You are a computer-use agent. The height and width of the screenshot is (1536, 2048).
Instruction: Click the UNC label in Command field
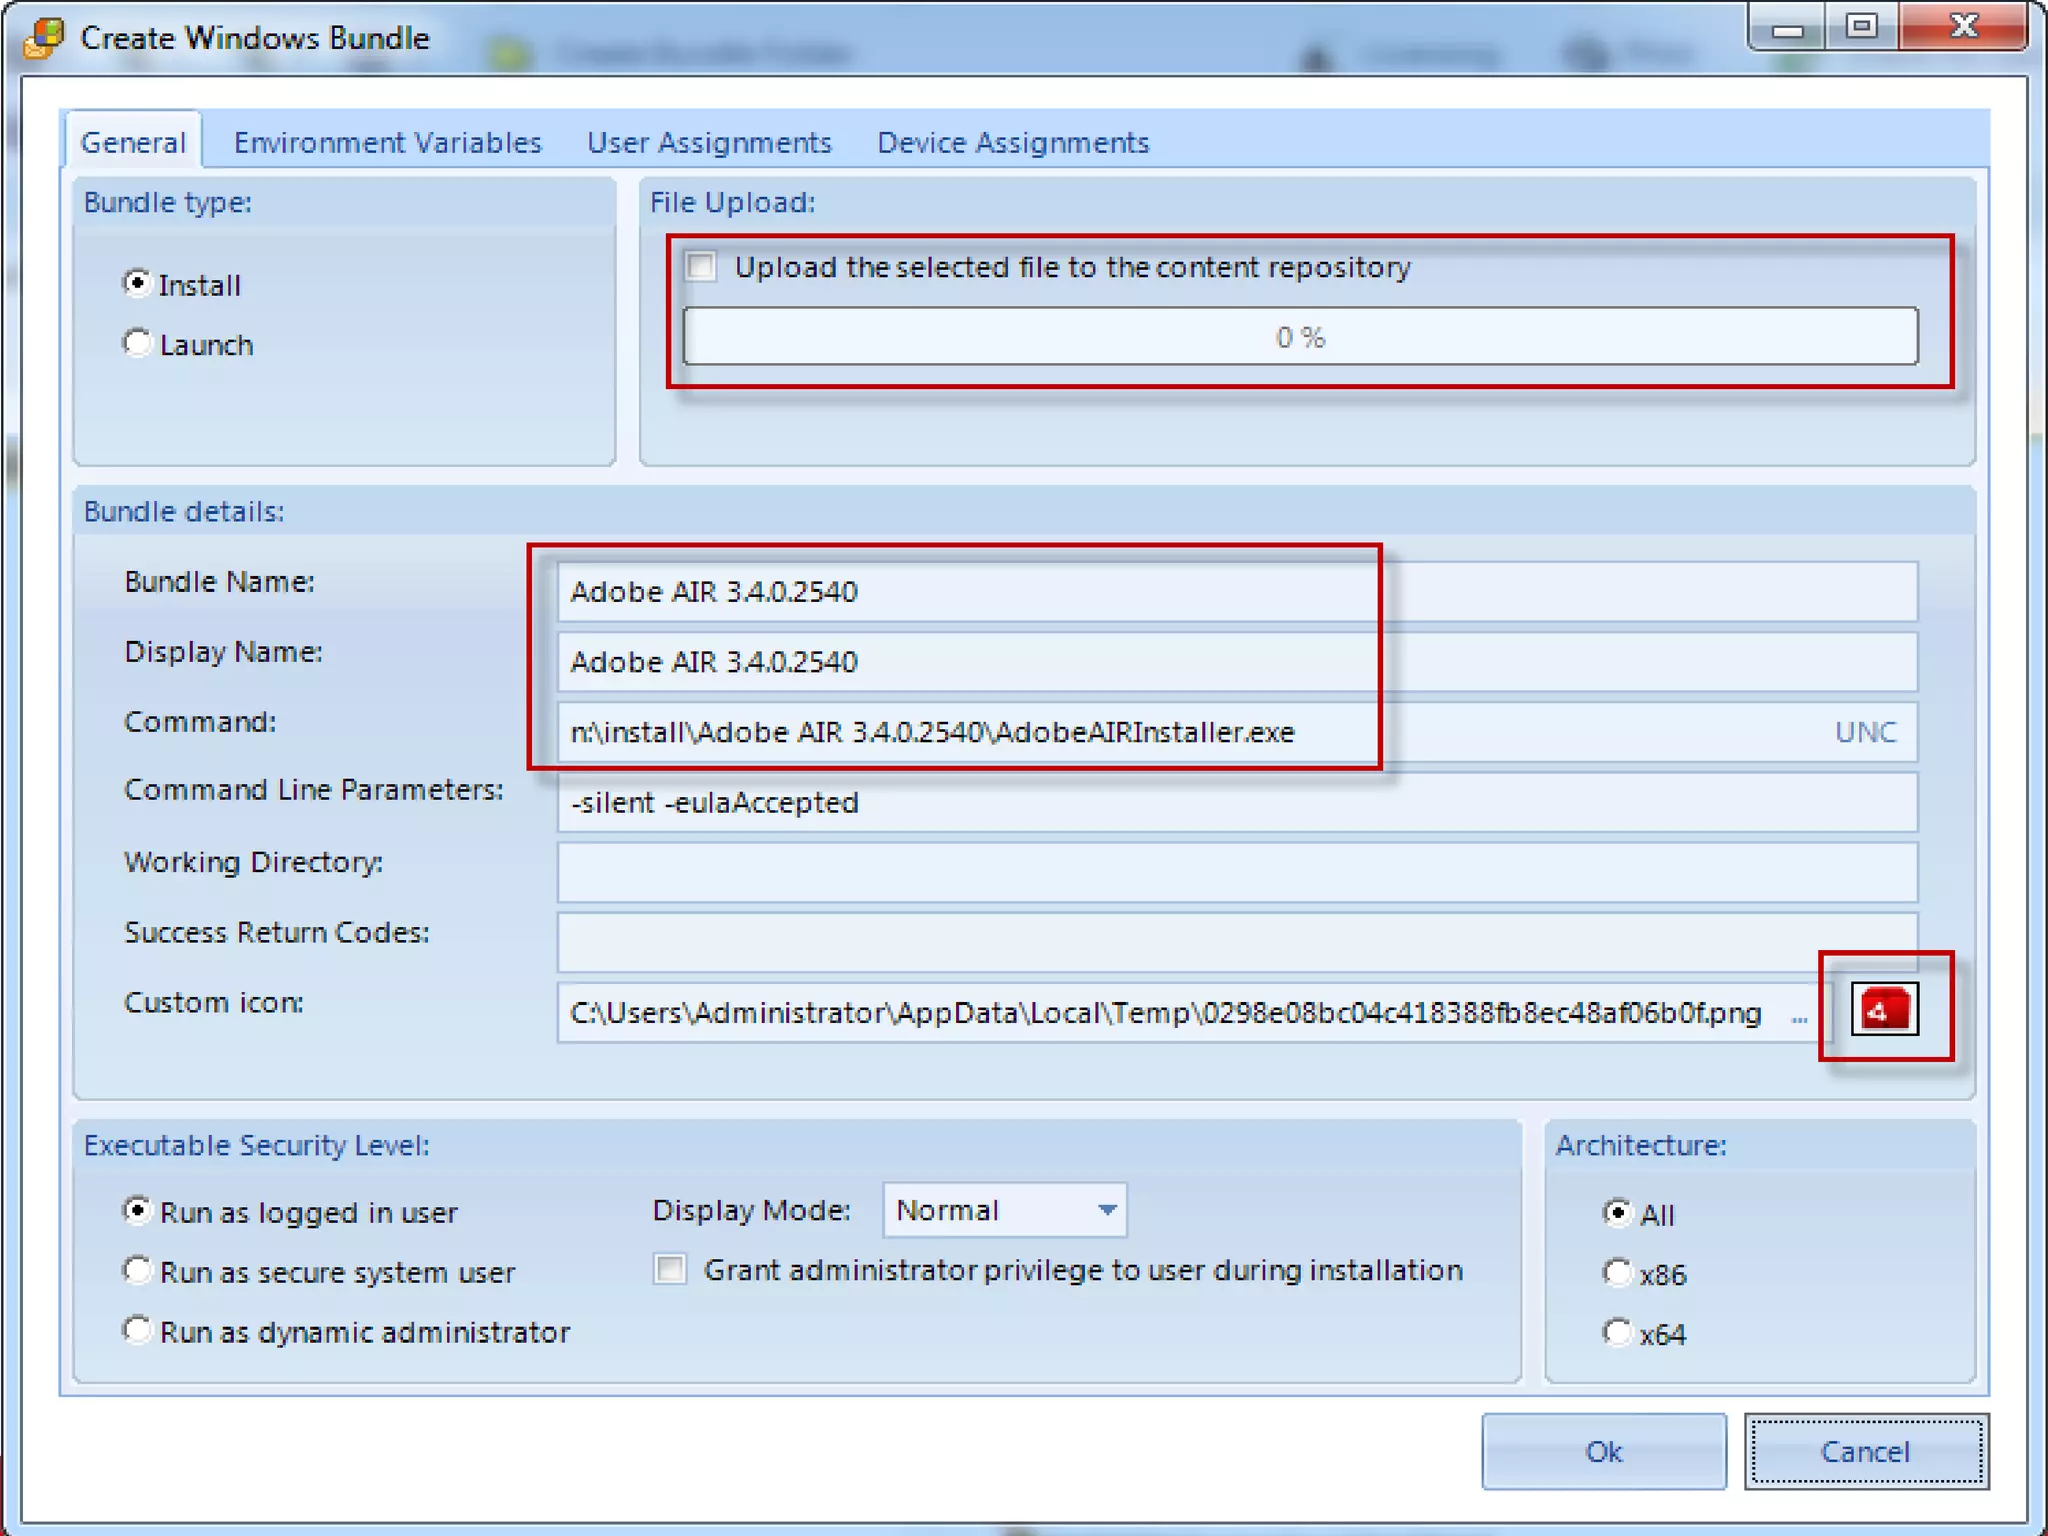click(1865, 732)
